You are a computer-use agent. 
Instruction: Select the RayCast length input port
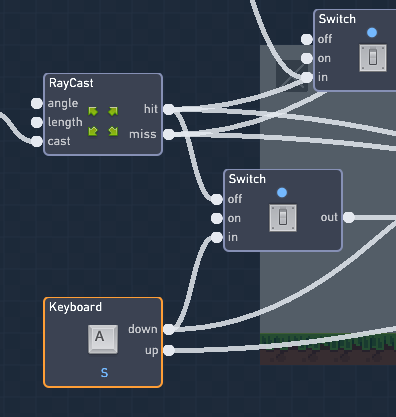point(37,122)
